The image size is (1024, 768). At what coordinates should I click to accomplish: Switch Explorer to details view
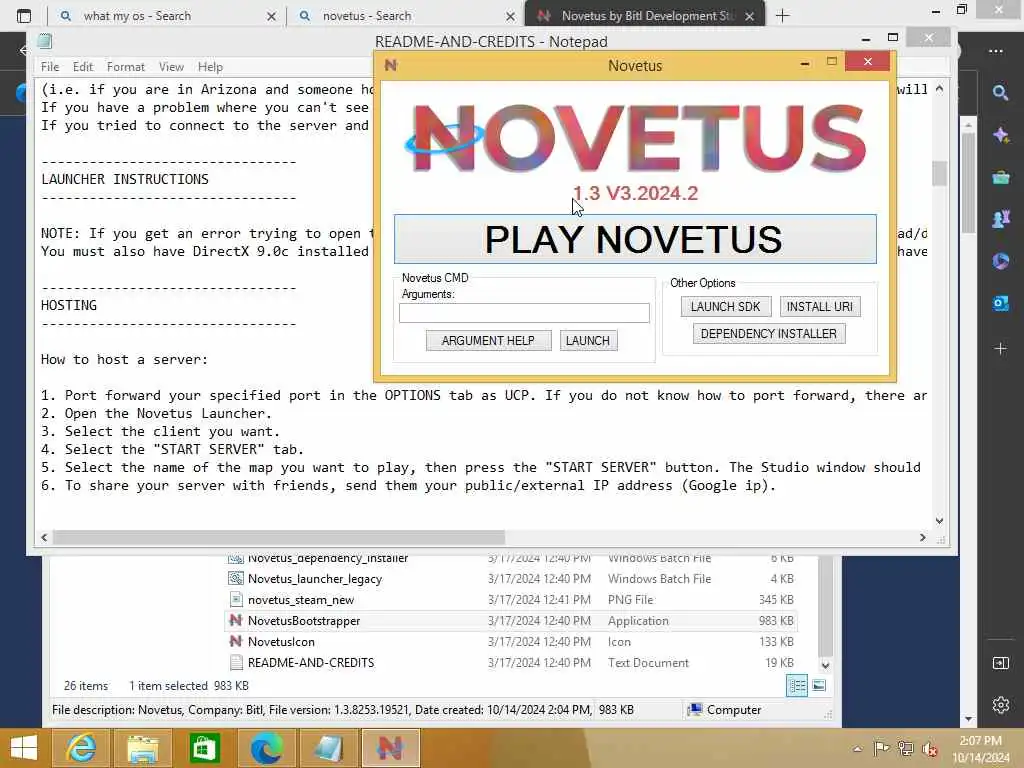[x=797, y=686]
